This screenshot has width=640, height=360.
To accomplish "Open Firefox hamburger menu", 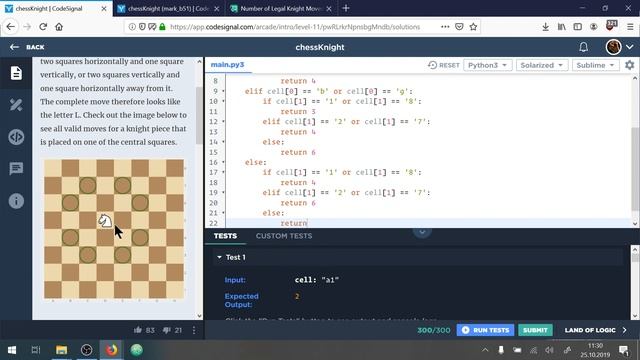I will coord(630,27).
